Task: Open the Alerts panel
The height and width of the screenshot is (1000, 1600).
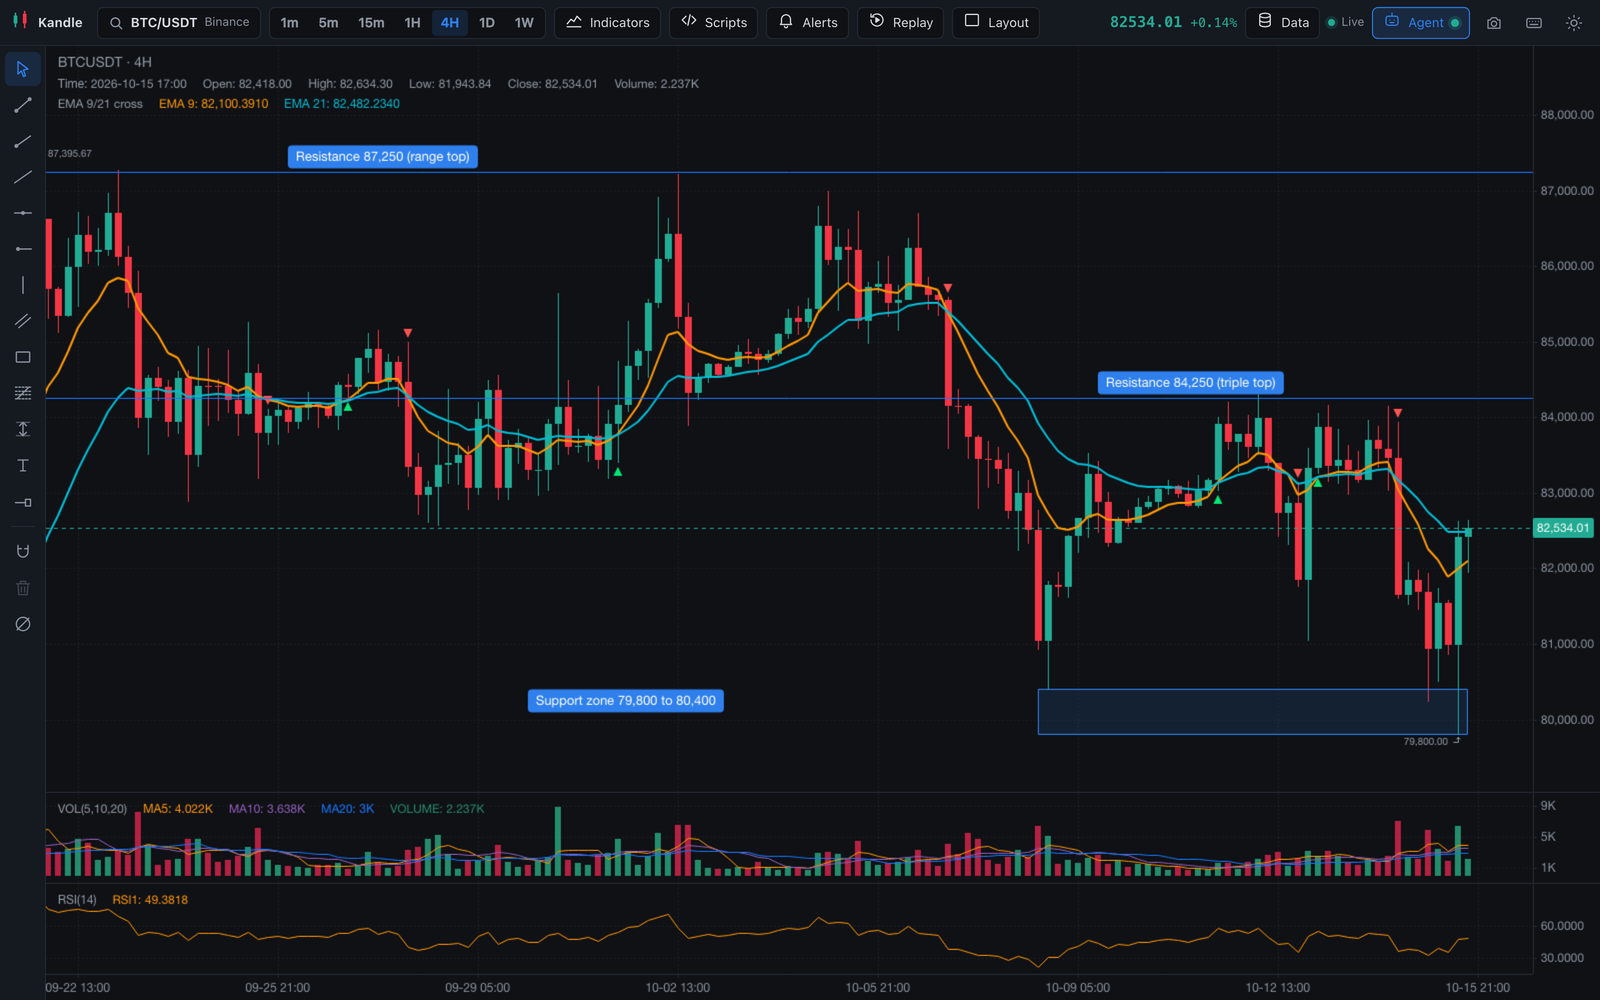Action: [x=808, y=23]
